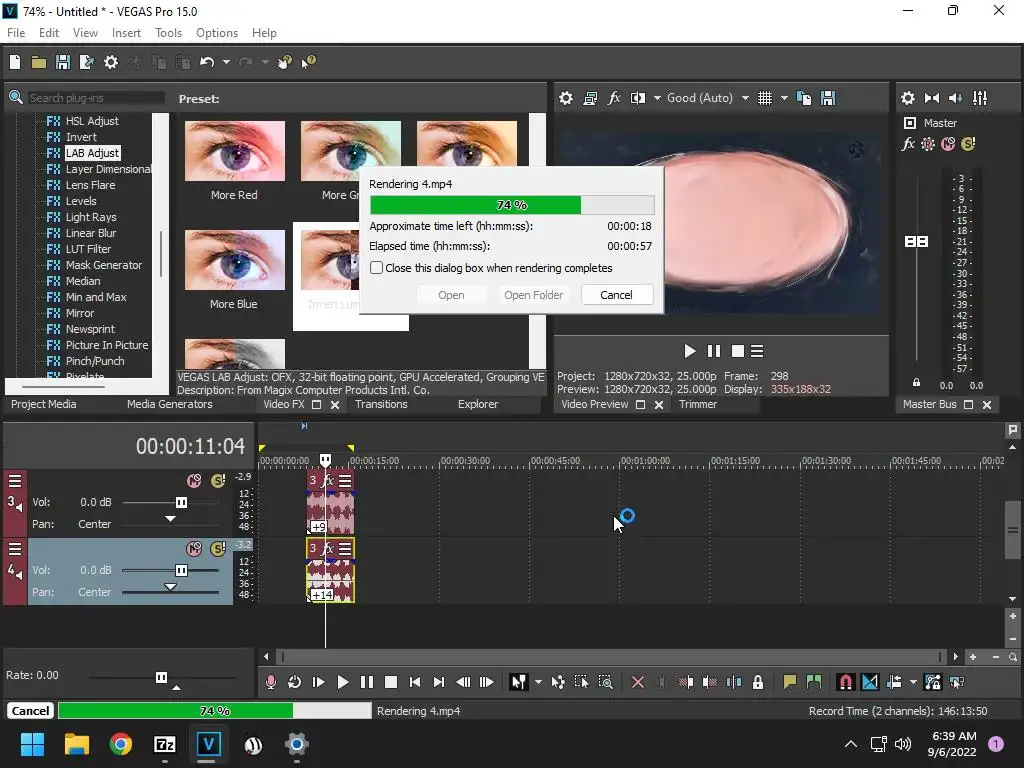Screen dimensions: 1024x768
Task: Open Project Properties gear in main toolbar
Action: (111, 62)
